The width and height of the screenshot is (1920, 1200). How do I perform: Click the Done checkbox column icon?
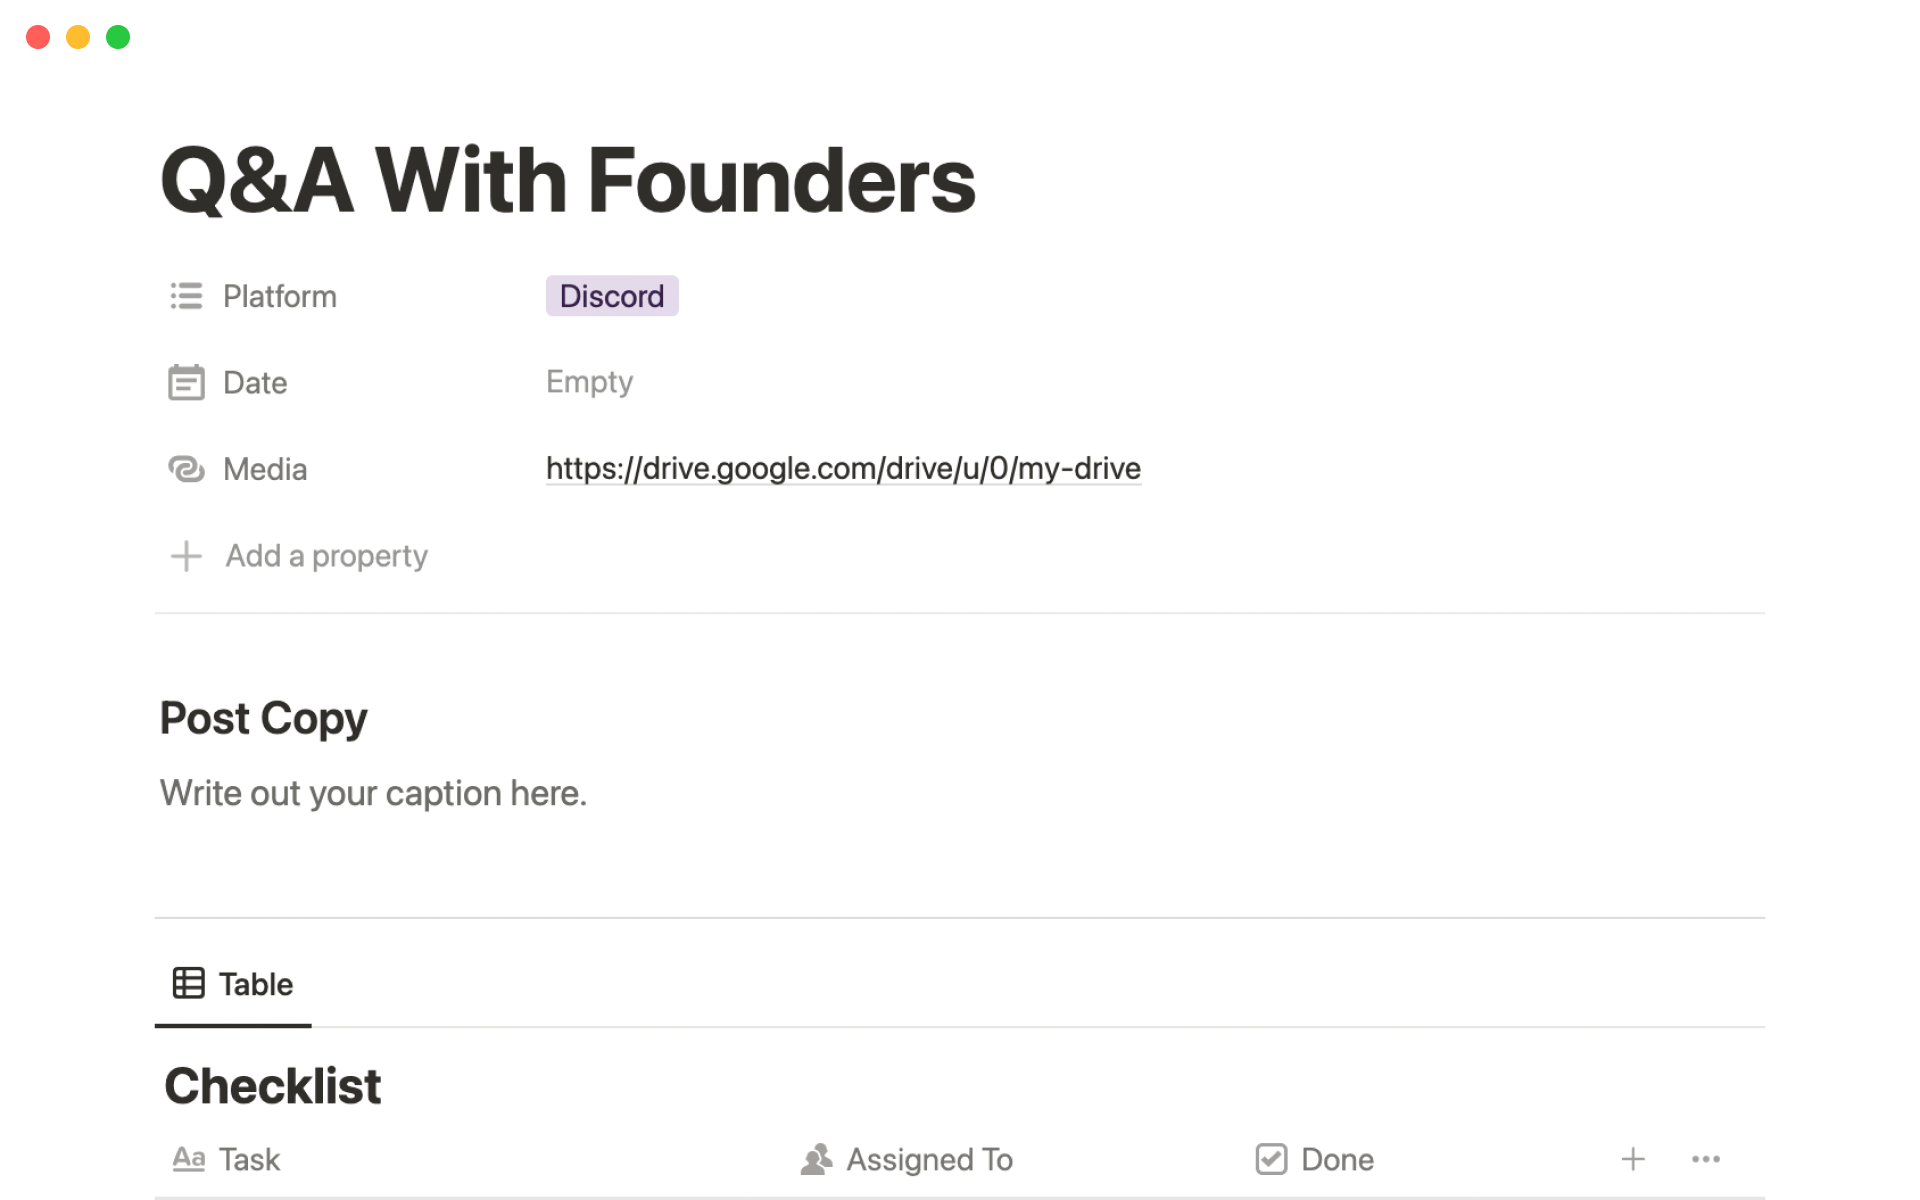[1271, 1159]
